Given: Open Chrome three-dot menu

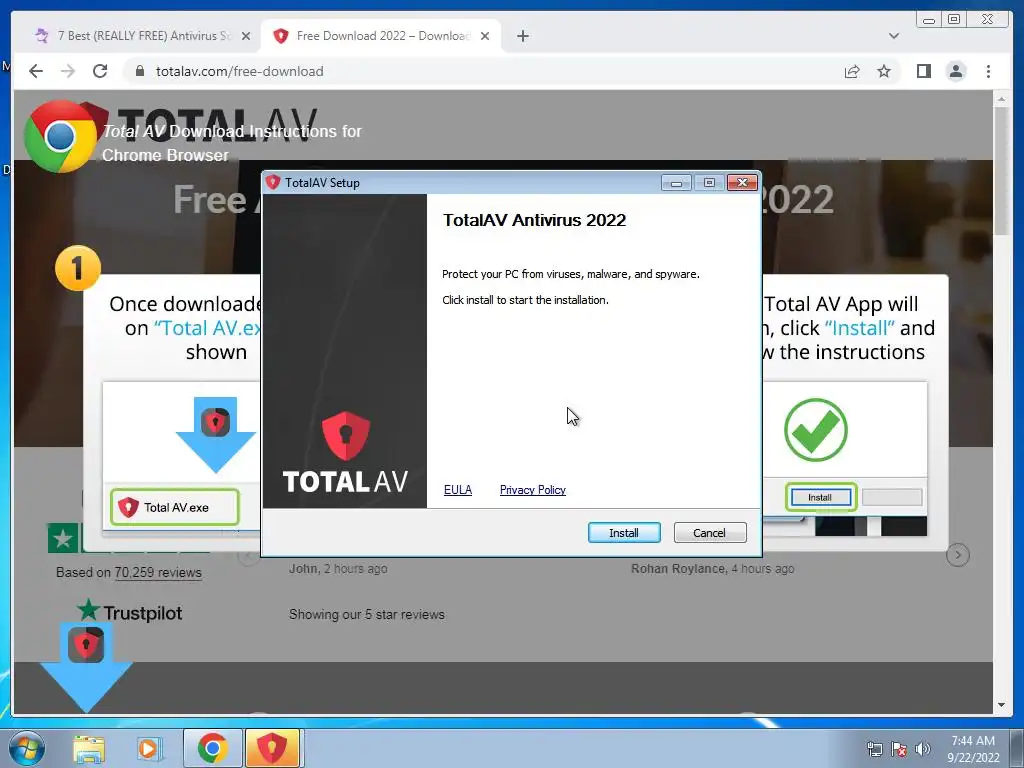Looking at the screenshot, I should click(x=988, y=71).
